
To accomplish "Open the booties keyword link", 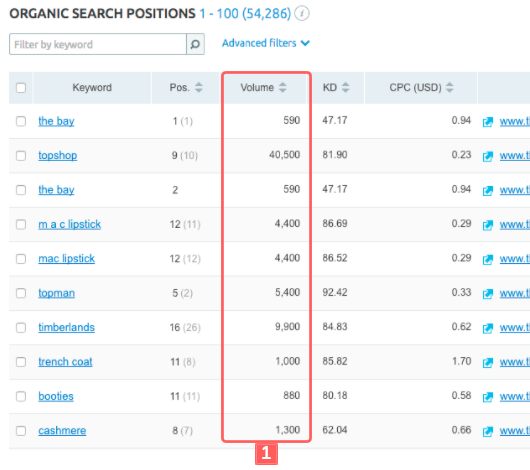I will [56, 396].
